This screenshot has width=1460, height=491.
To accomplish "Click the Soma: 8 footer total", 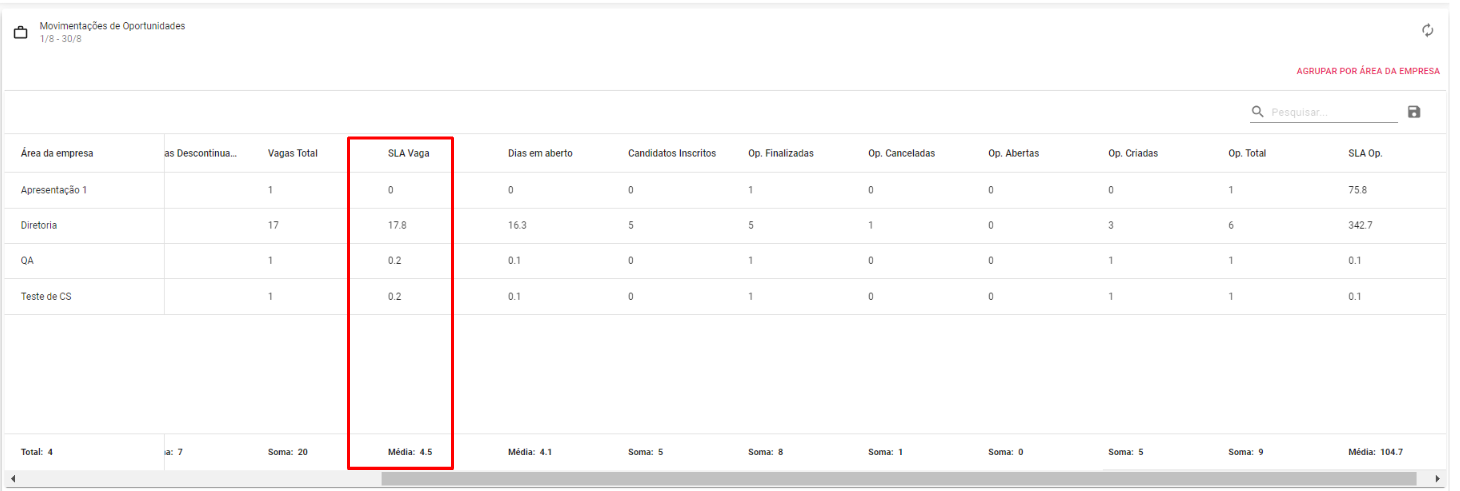I will 766,452.
